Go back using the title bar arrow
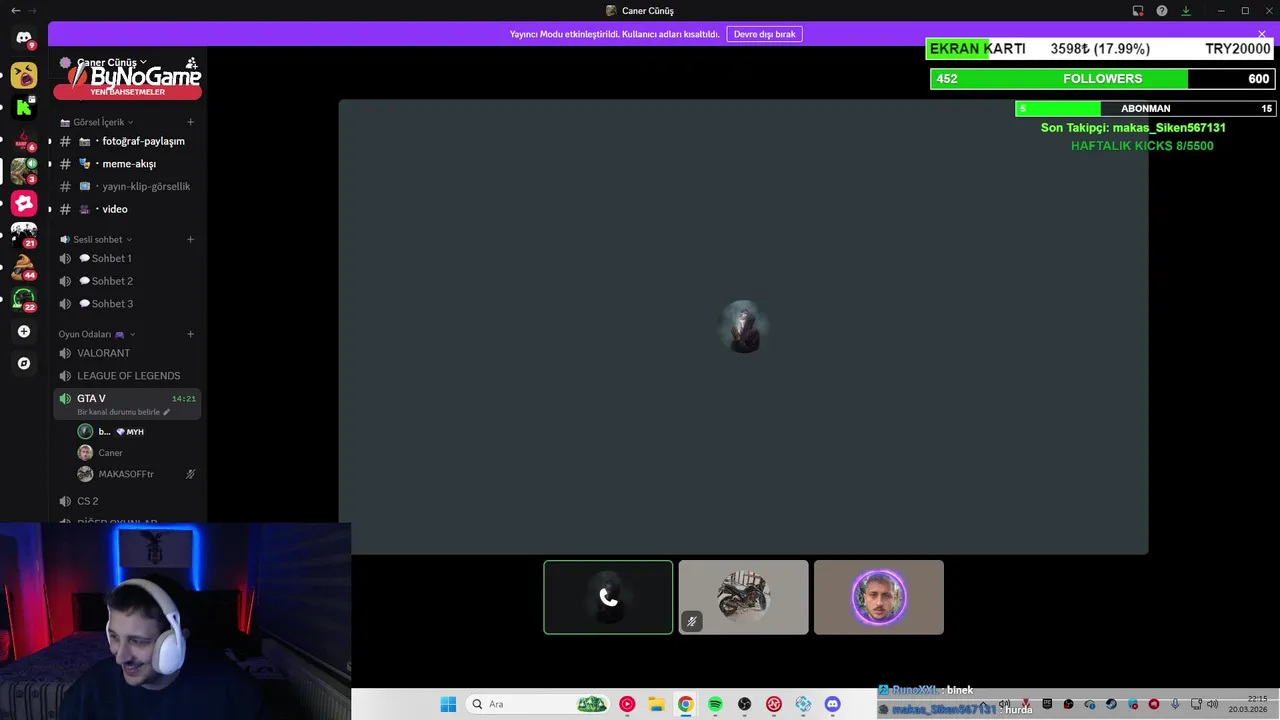Screen dimensions: 1280x720 [15, 10]
